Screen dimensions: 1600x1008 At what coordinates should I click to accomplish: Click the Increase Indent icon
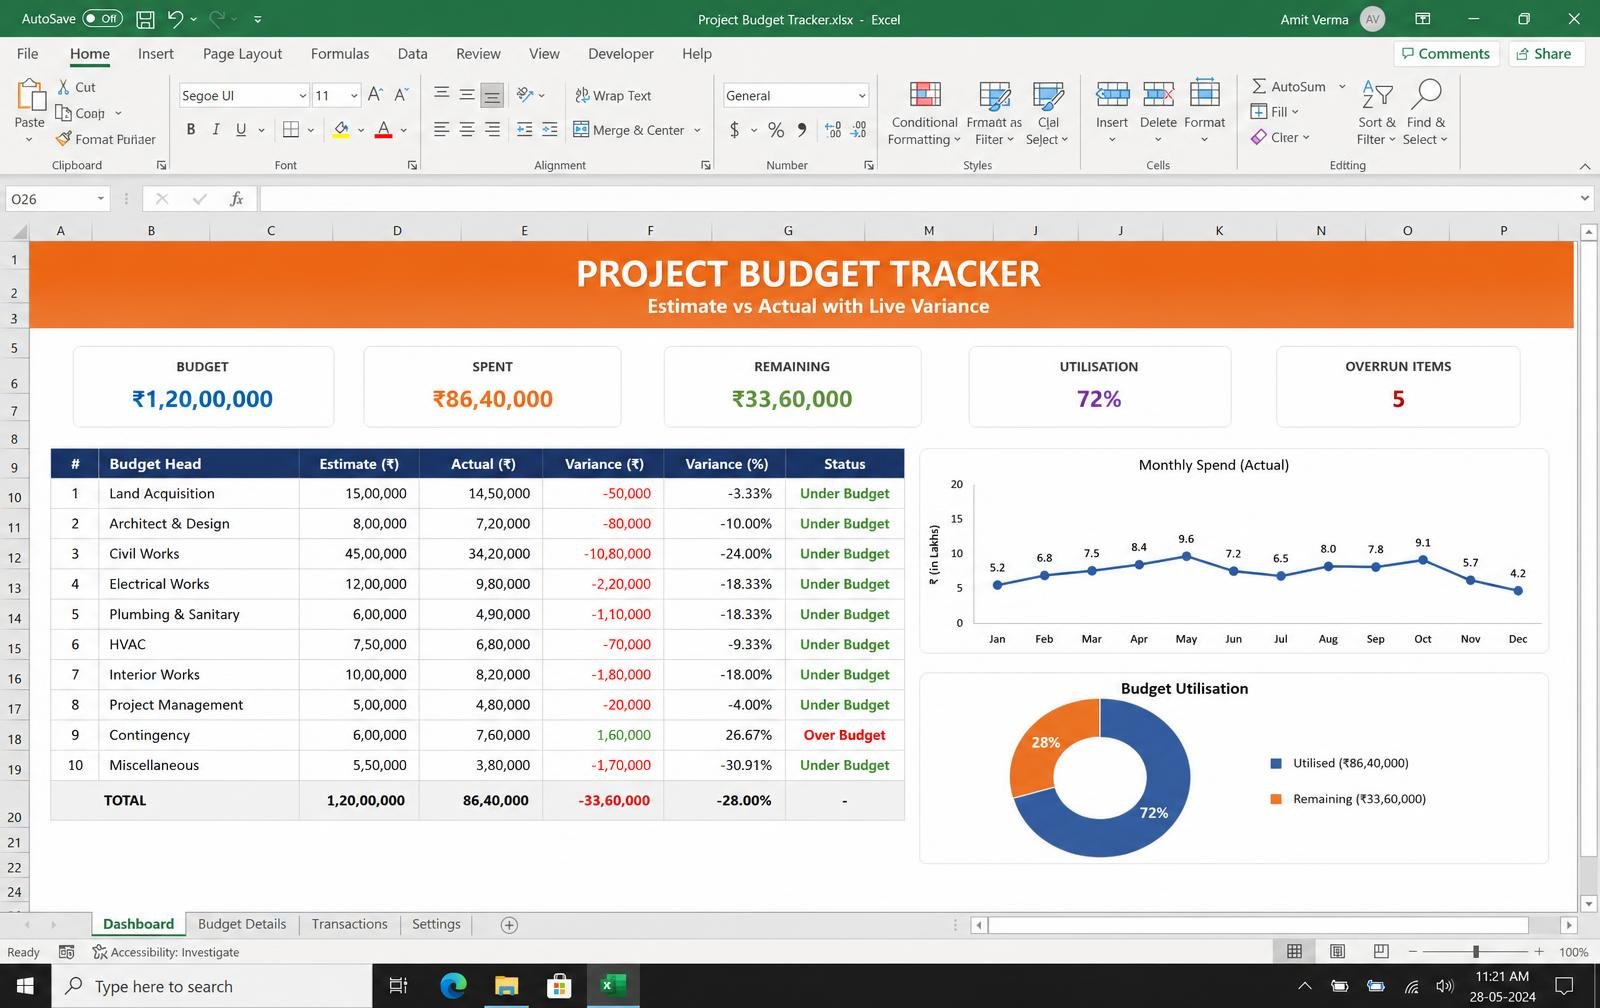tap(550, 129)
